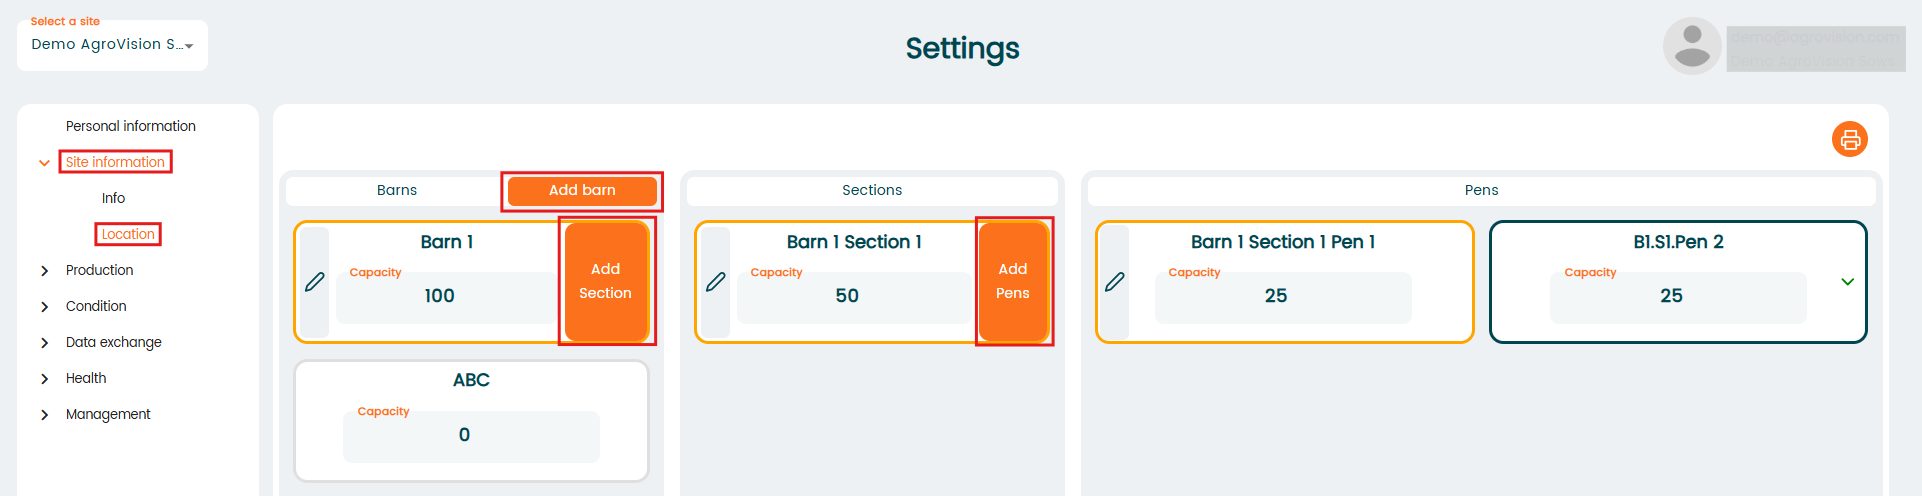Edit Barn 1 with pencil icon
Viewport: 1922px width, 496px height.
315,282
